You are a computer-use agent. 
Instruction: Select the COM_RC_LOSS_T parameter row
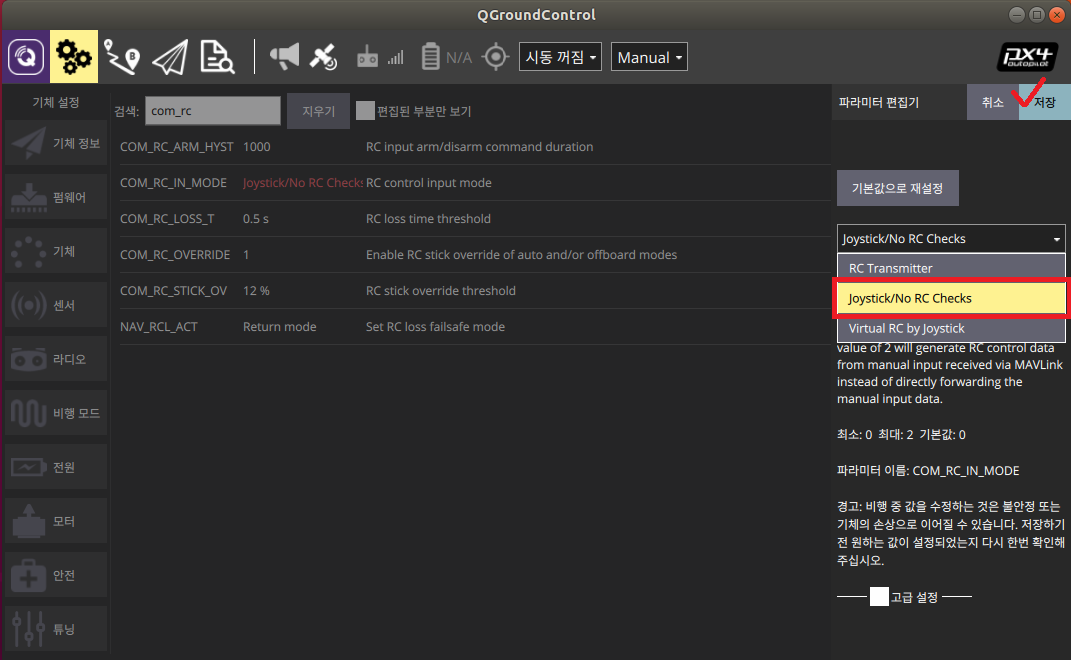[x=475, y=219]
